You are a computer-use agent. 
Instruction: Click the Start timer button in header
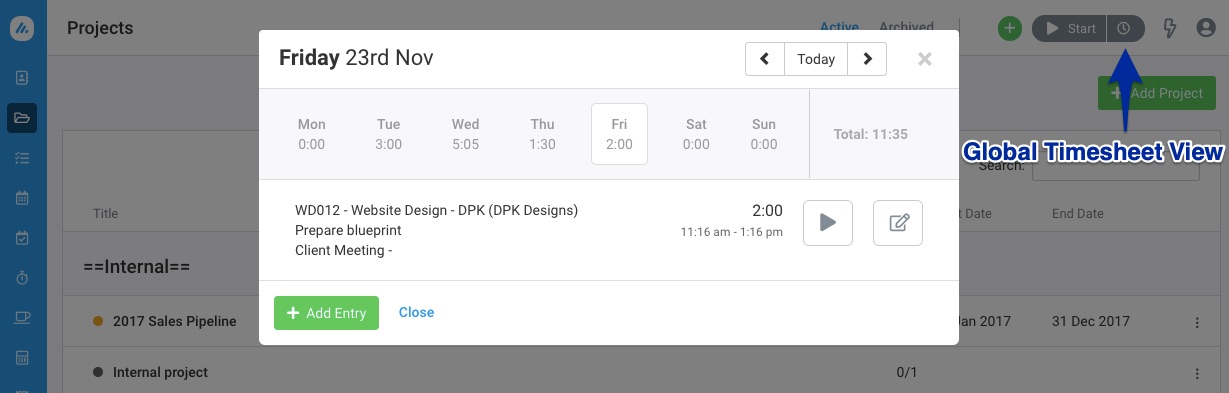pyautogui.click(x=1069, y=29)
